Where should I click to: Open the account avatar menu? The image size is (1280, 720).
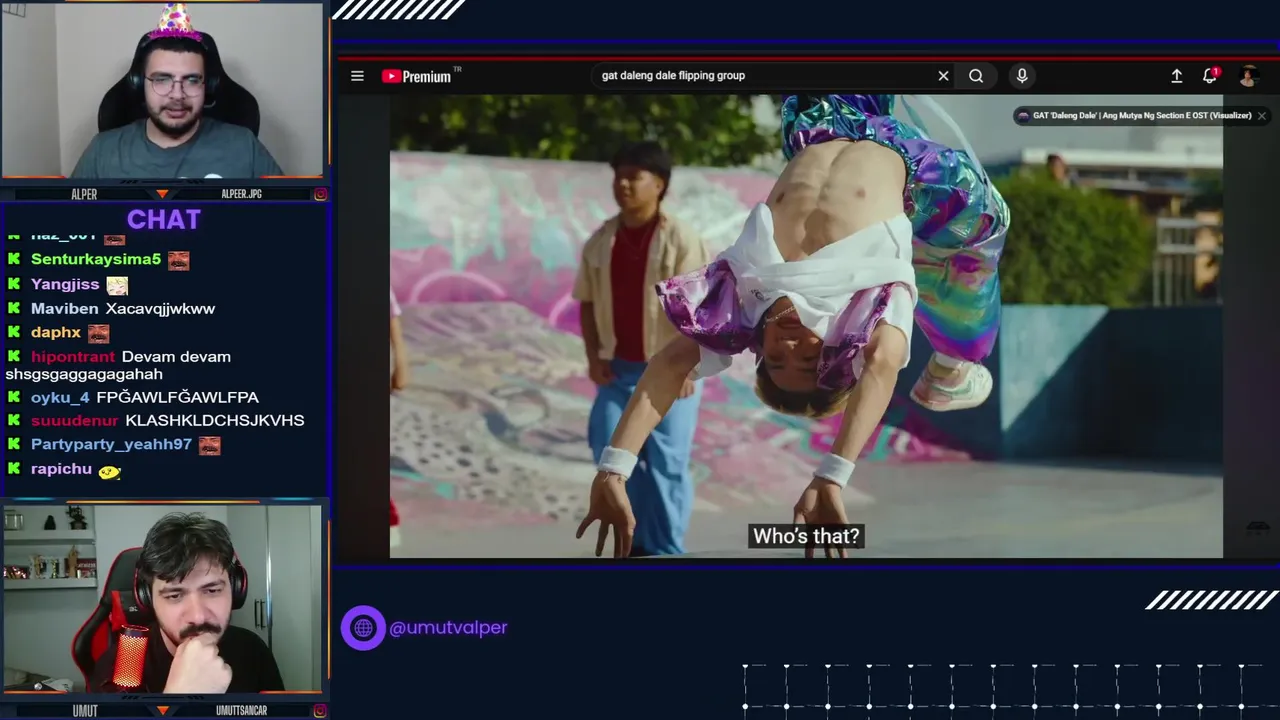click(1248, 76)
